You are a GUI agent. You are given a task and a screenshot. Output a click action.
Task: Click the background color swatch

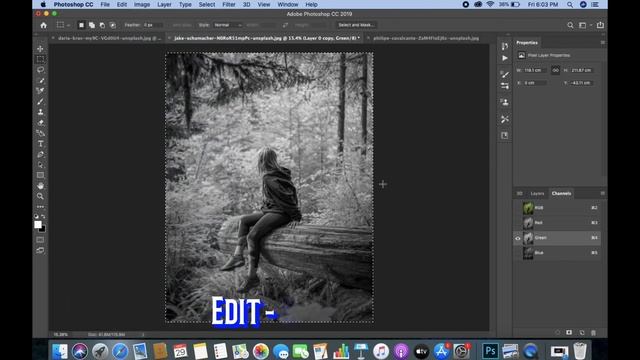pyautogui.click(x=43, y=229)
